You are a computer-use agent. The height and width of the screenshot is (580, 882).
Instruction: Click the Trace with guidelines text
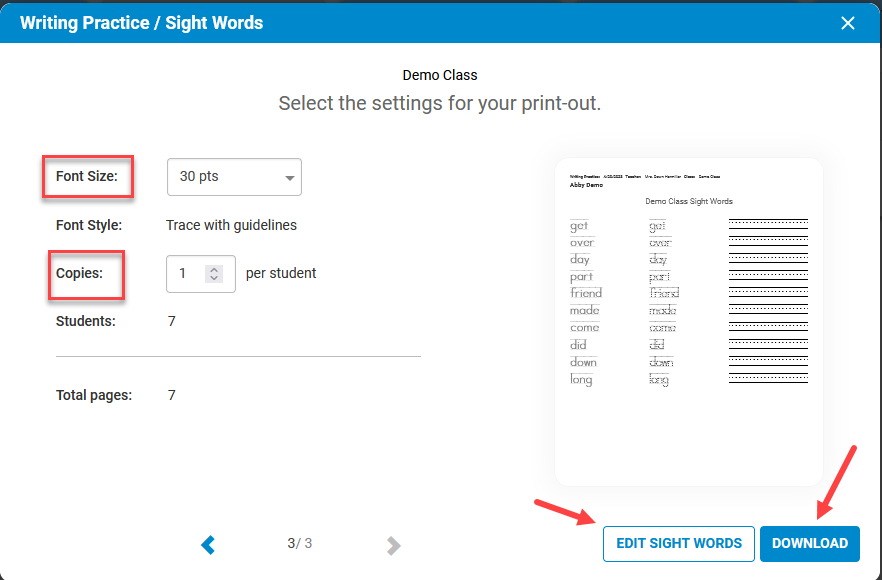click(231, 225)
